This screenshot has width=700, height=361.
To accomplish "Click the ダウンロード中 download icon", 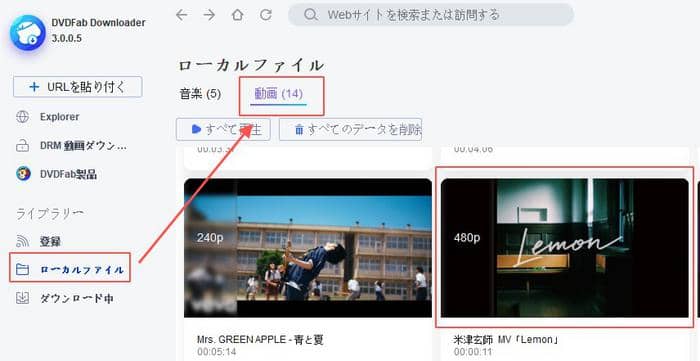I will click(x=22, y=298).
